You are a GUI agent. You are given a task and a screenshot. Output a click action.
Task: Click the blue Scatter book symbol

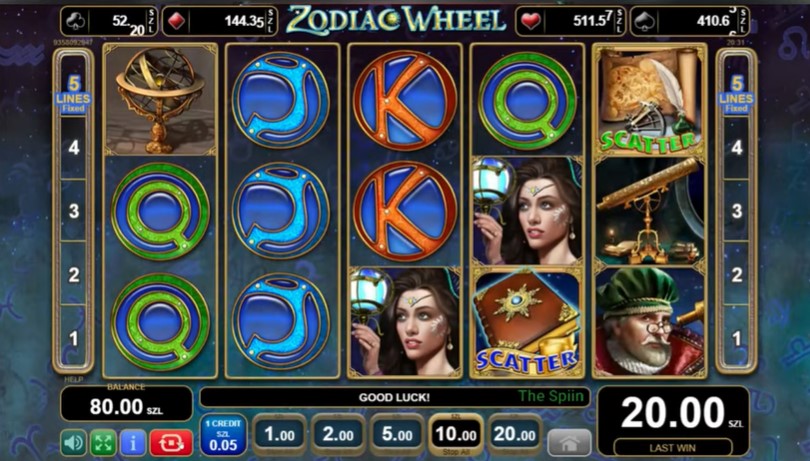(x=527, y=321)
